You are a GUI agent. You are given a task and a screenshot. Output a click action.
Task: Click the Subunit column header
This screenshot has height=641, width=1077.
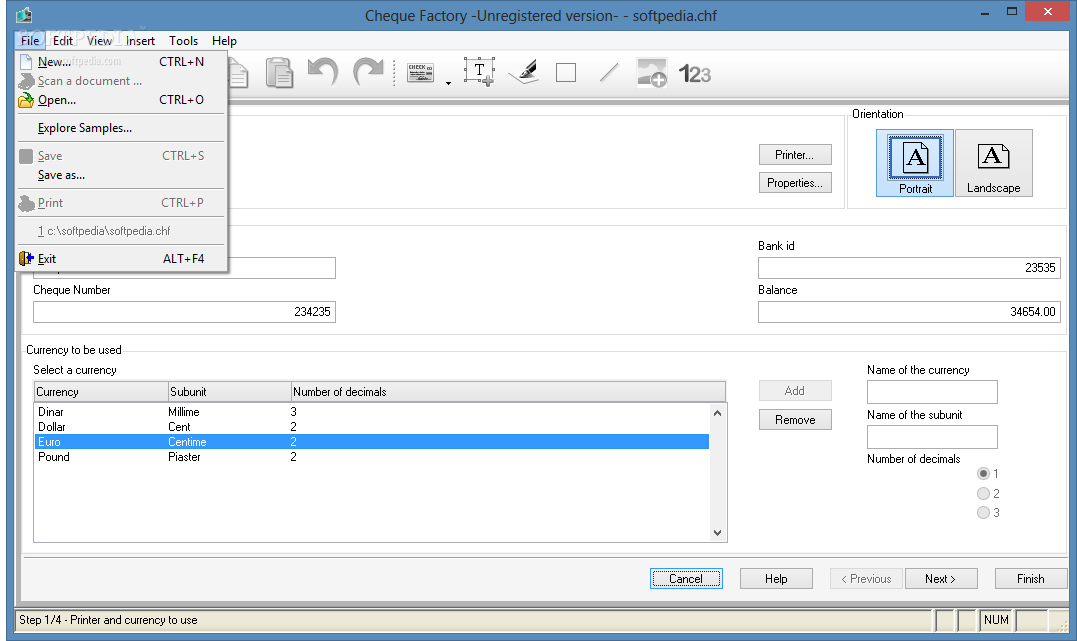click(x=229, y=392)
